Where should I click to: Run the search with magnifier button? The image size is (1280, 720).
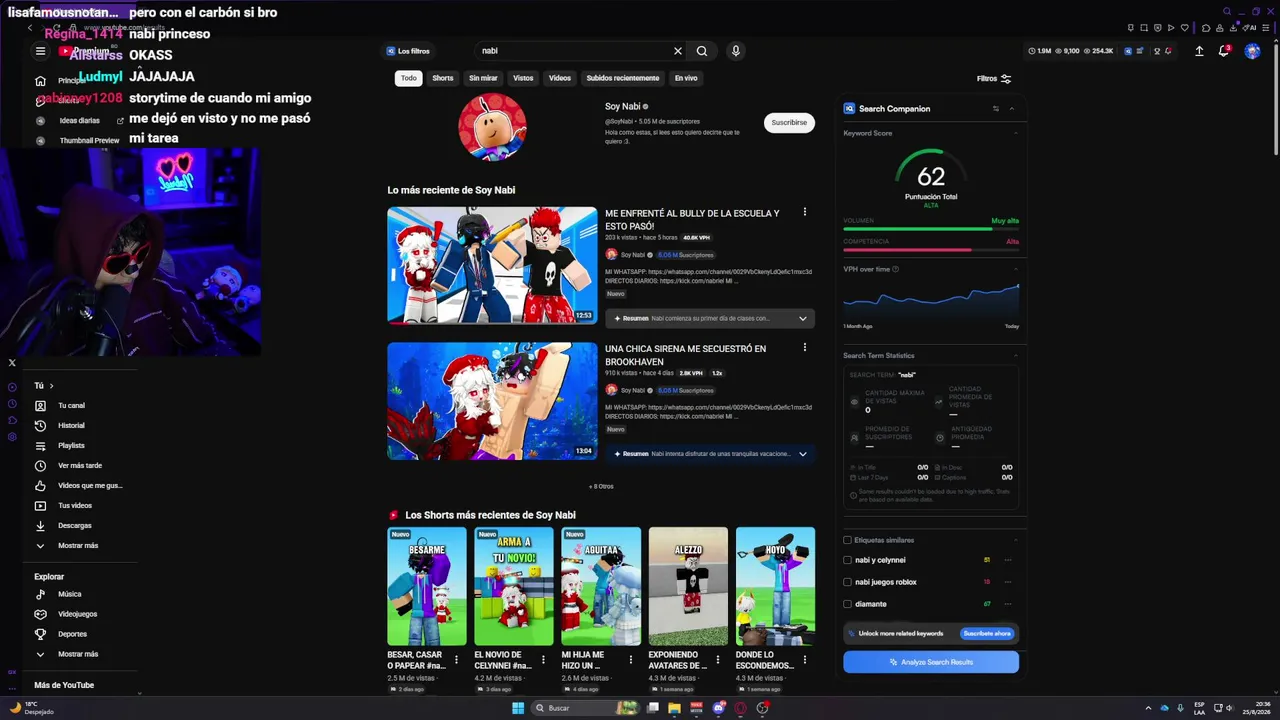click(702, 51)
